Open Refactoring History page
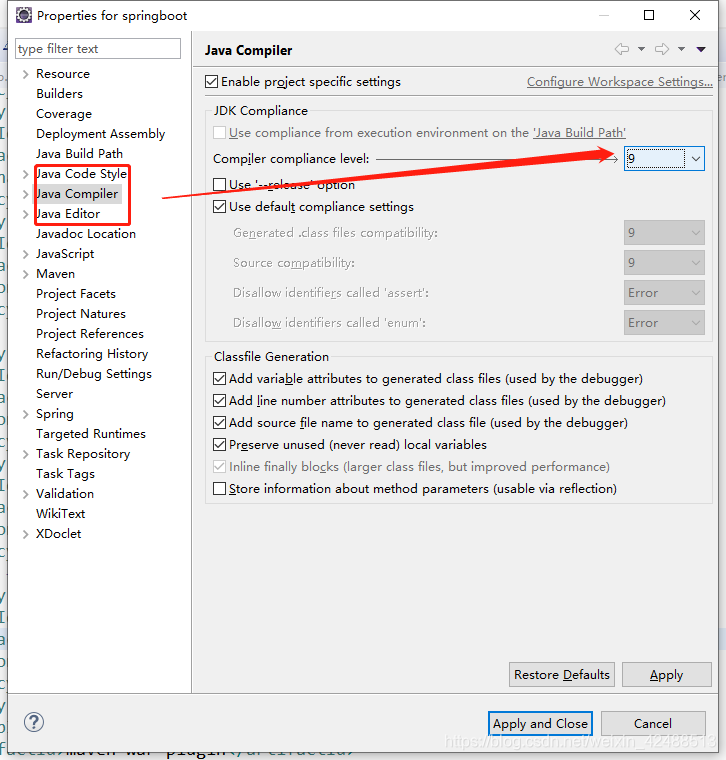Screen dimensions: 726x760 tap(92, 354)
